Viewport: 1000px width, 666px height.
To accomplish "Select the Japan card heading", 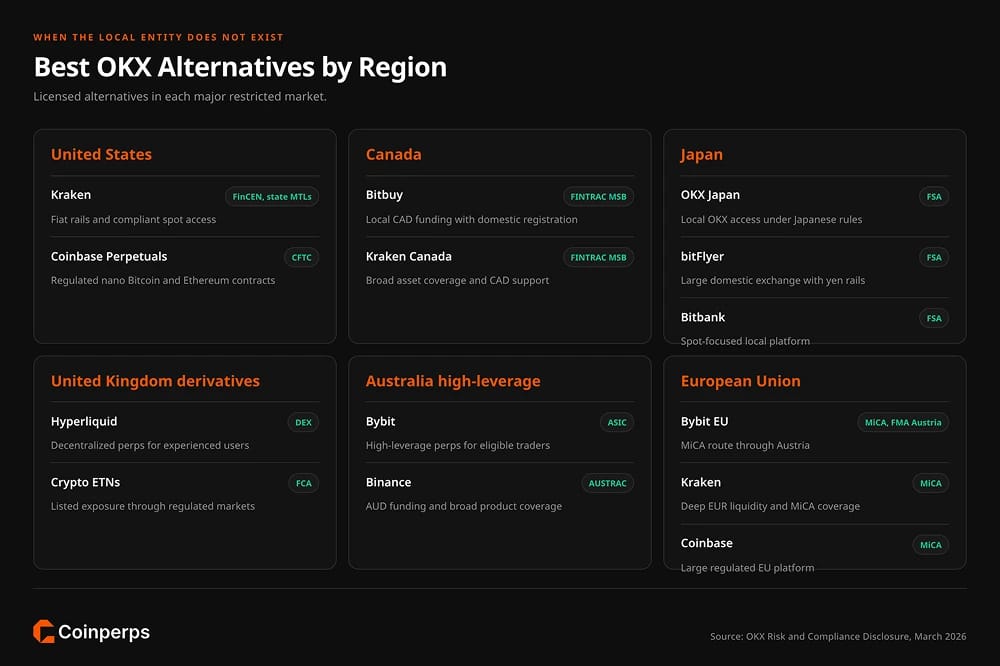I will tap(702, 155).
